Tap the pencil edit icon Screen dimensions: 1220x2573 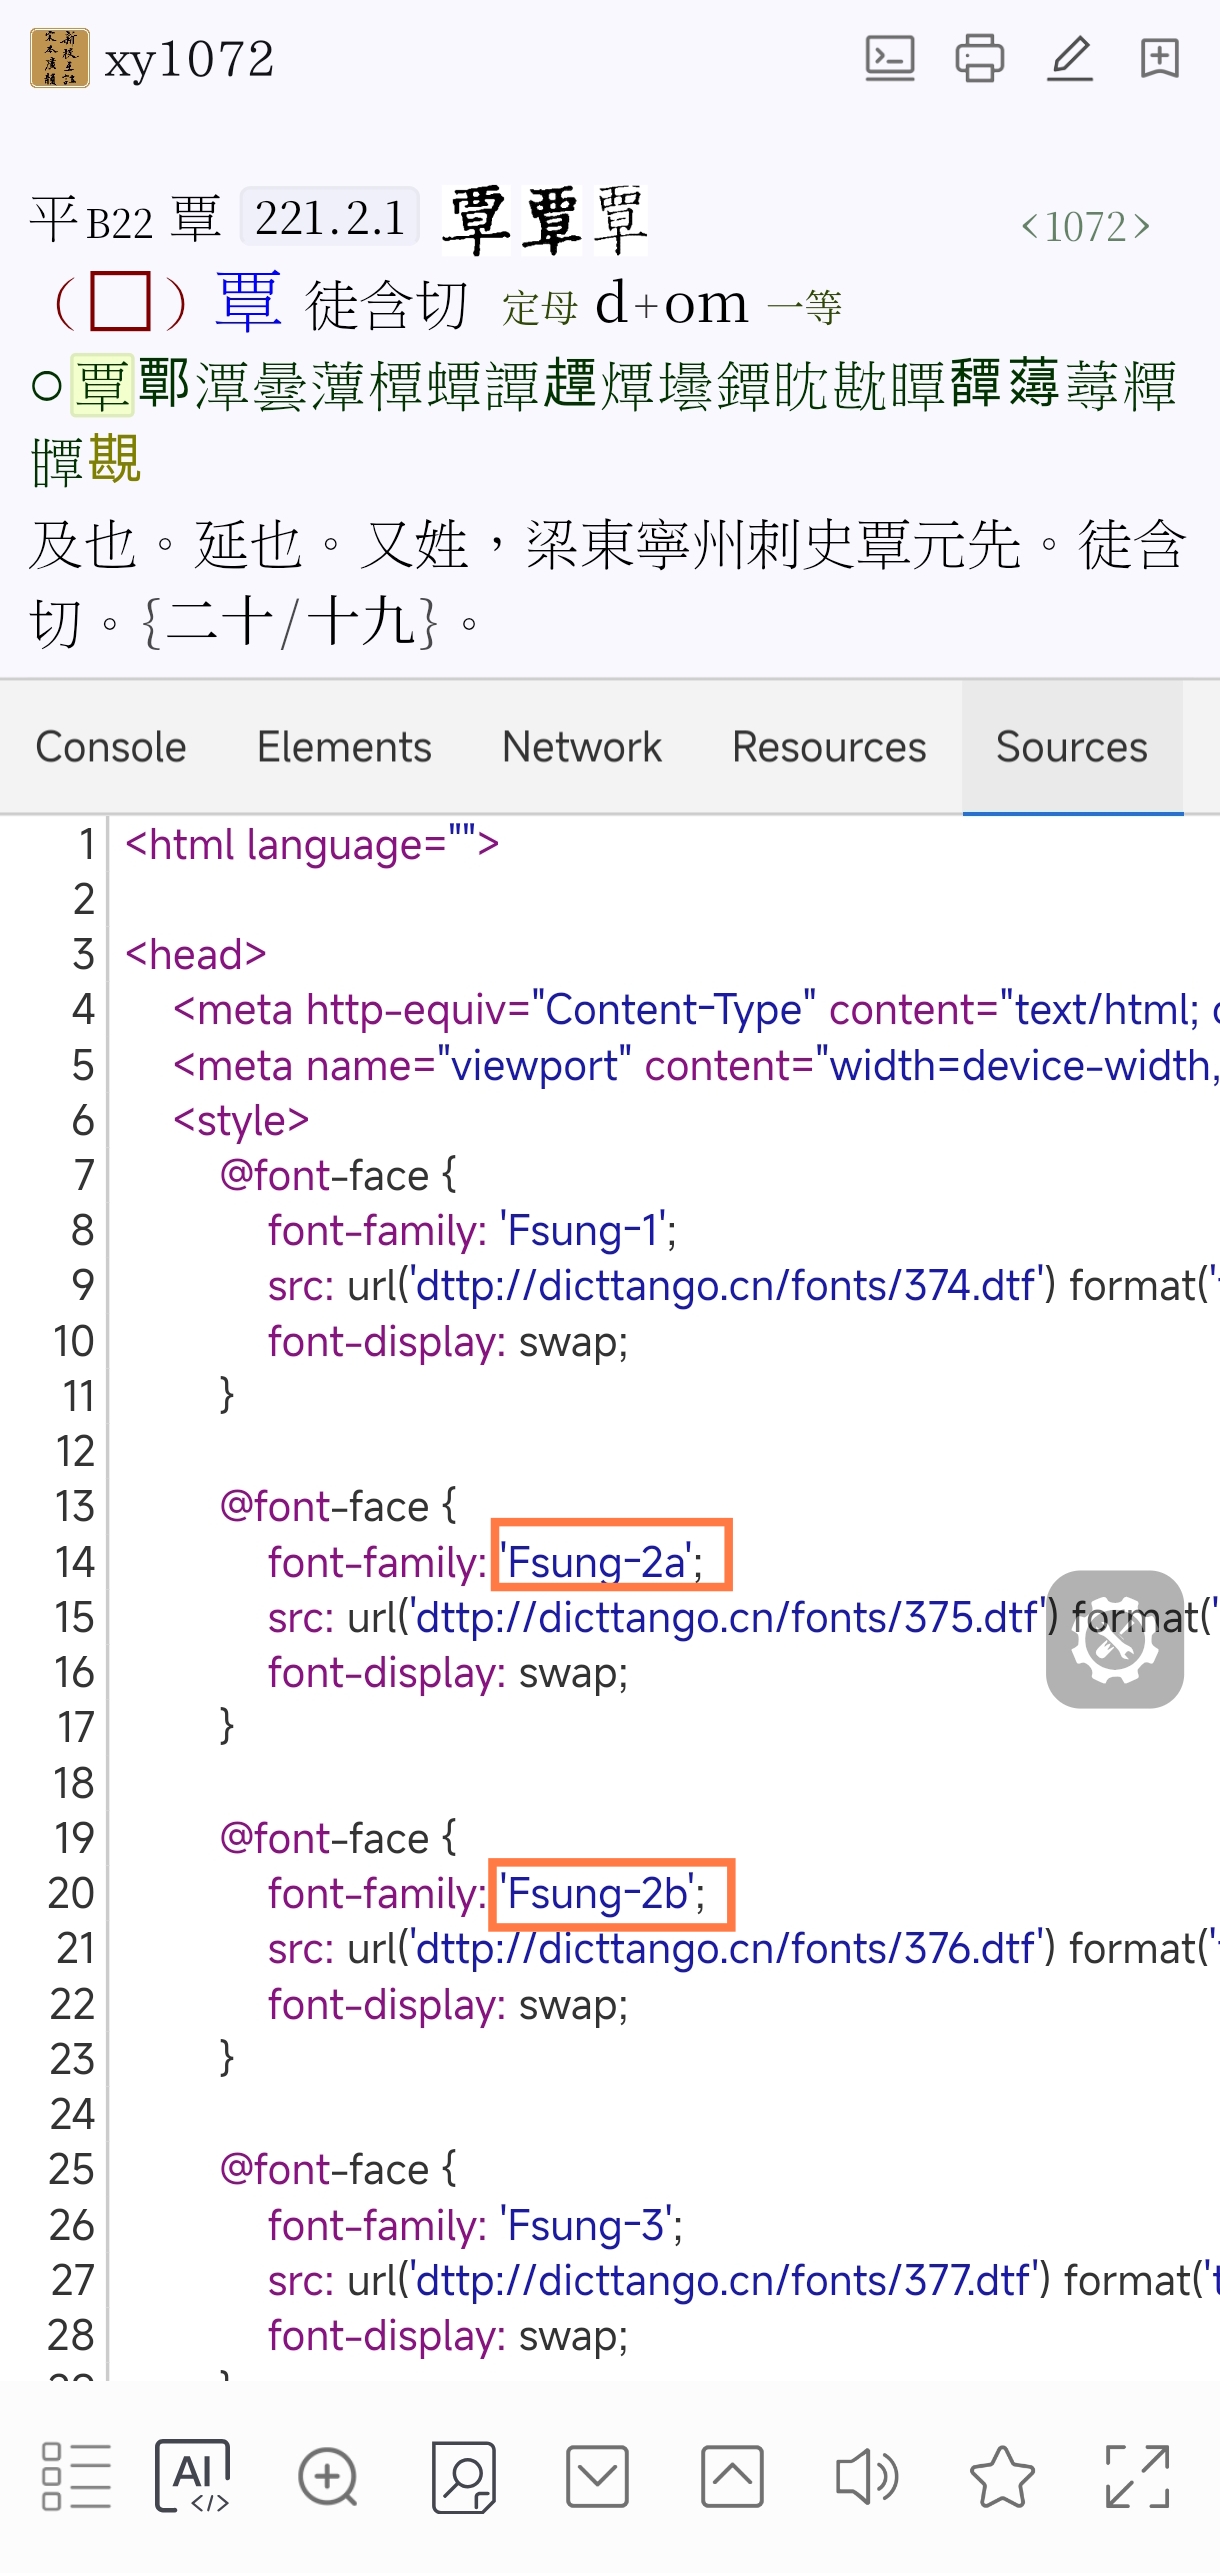point(1069,59)
